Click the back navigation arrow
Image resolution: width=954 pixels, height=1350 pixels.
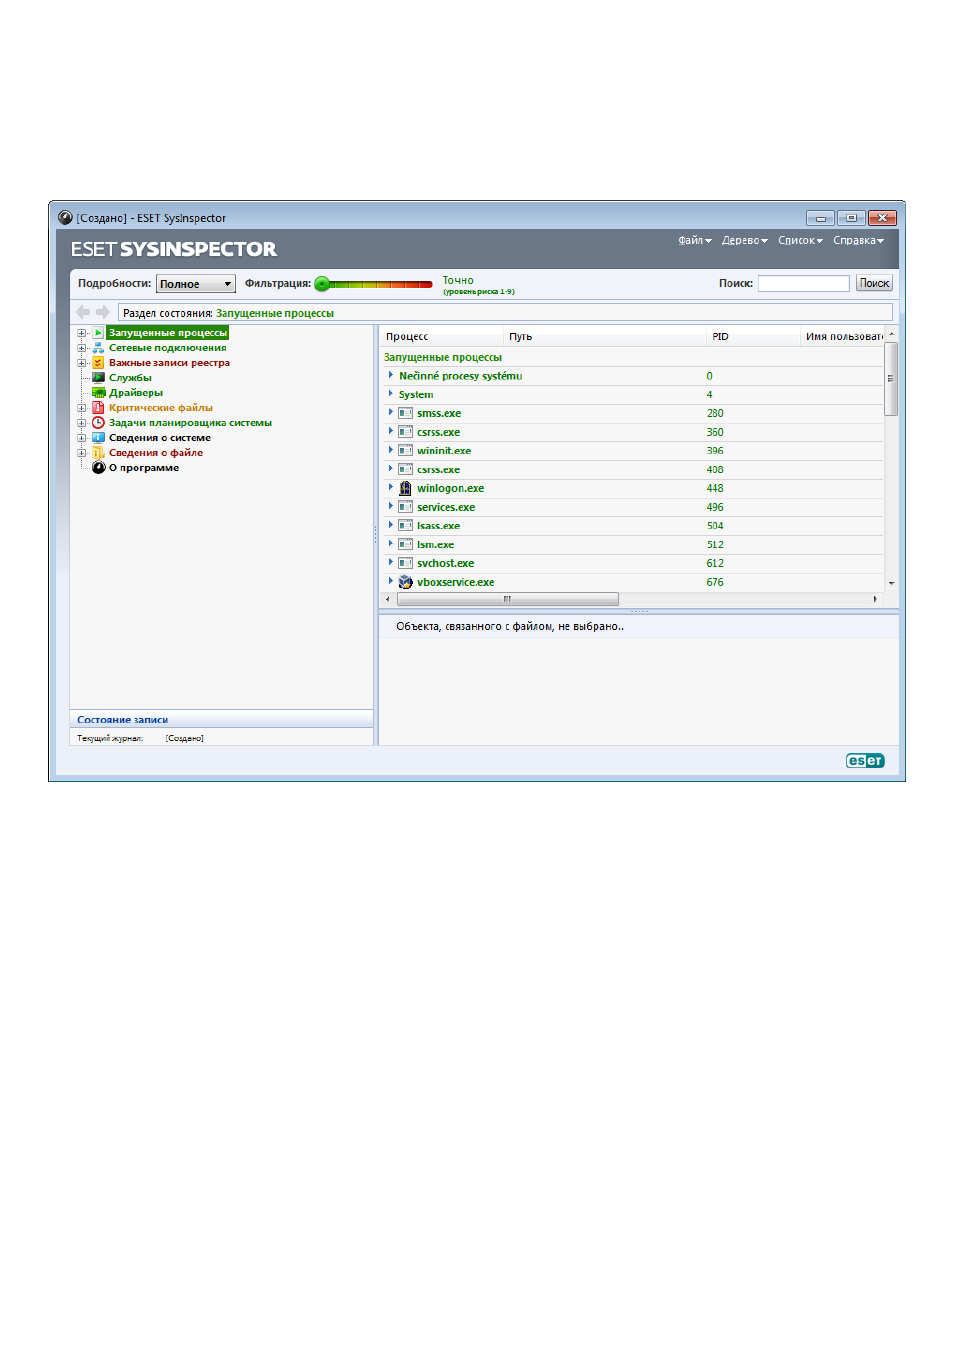pyautogui.click(x=84, y=312)
